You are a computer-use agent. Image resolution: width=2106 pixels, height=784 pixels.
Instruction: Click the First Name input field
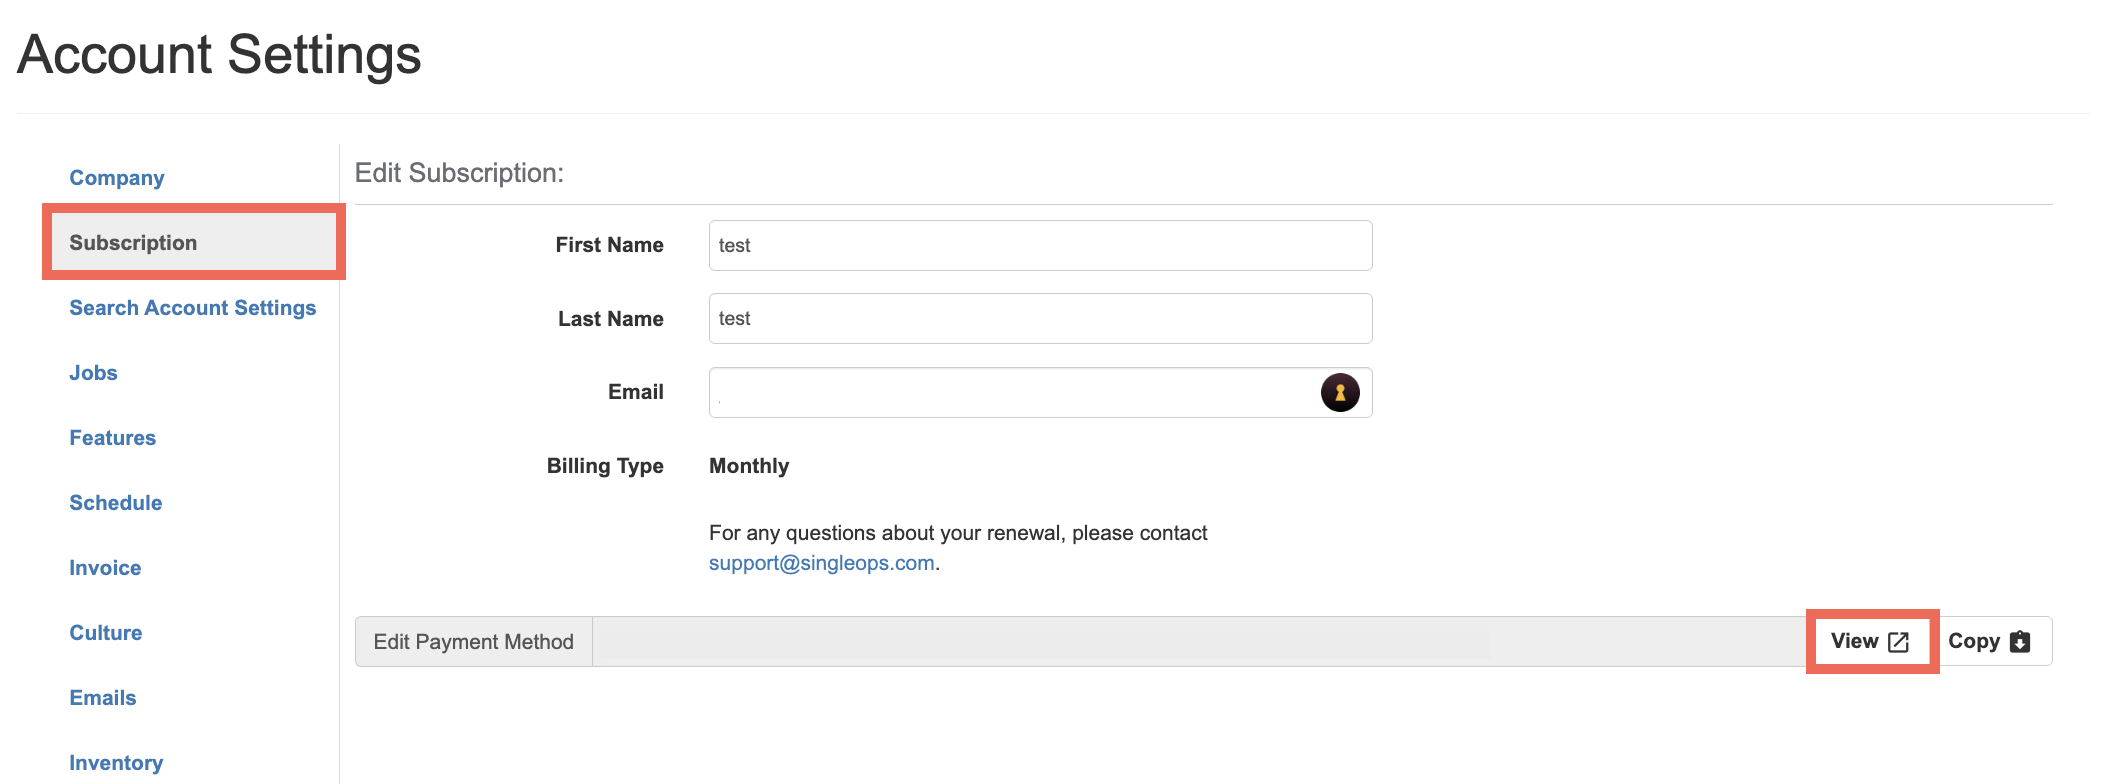pyautogui.click(x=1040, y=246)
